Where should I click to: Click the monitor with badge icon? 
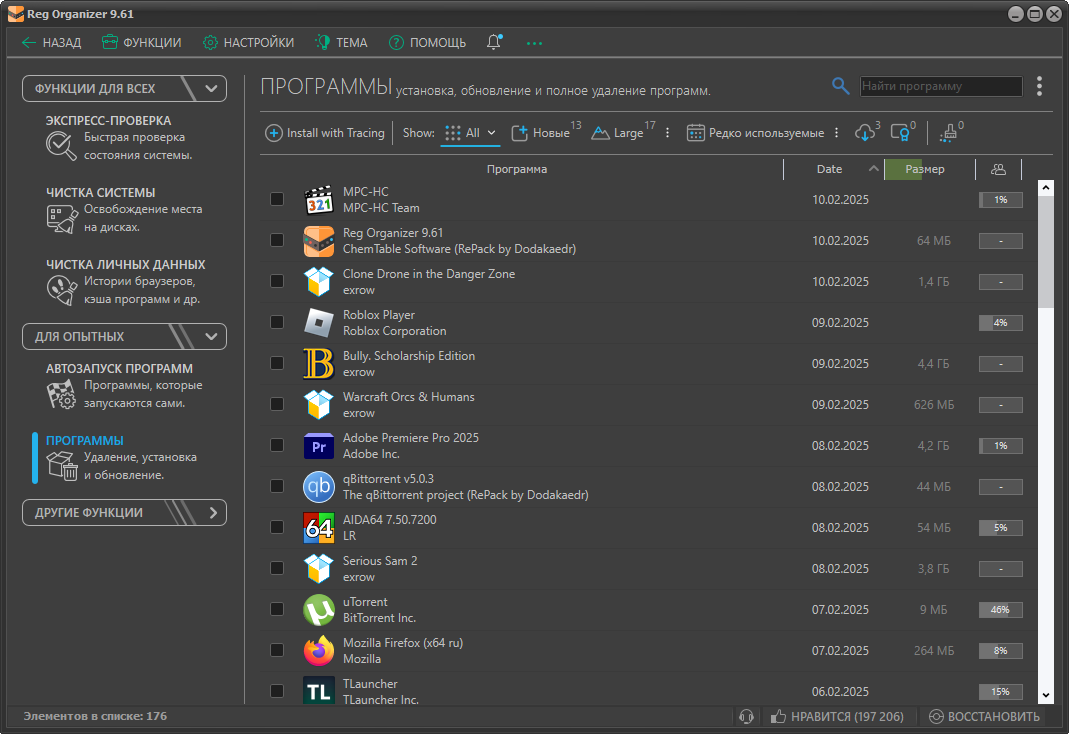coord(901,132)
